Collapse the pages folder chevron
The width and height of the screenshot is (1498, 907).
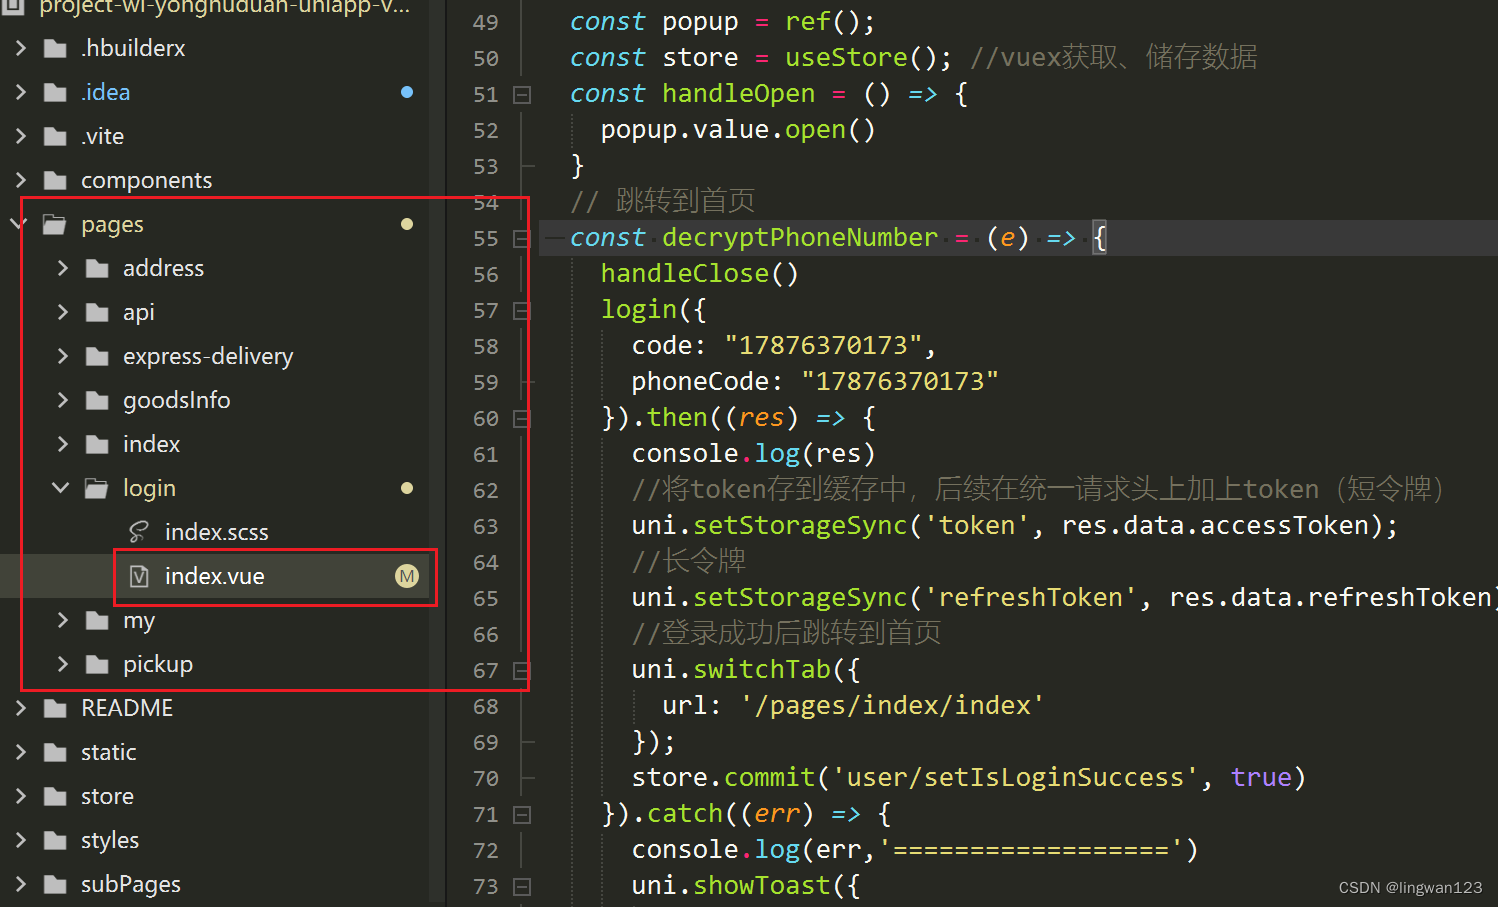click(18, 224)
